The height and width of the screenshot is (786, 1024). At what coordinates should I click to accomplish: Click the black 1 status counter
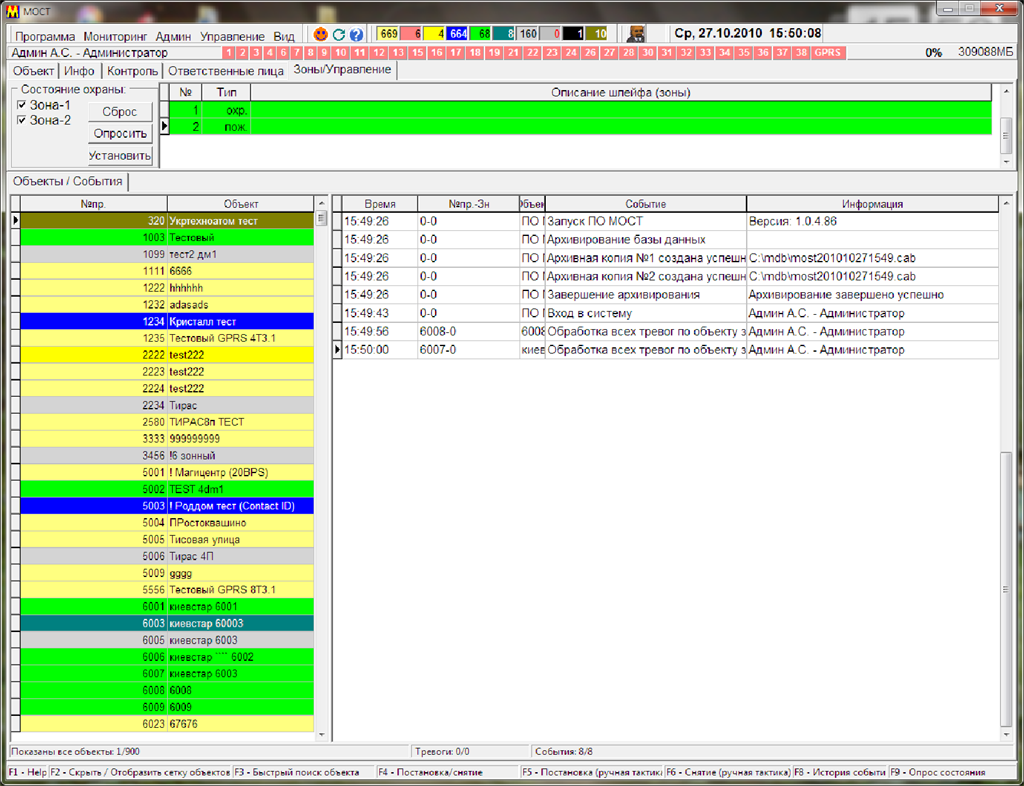(573, 34)
